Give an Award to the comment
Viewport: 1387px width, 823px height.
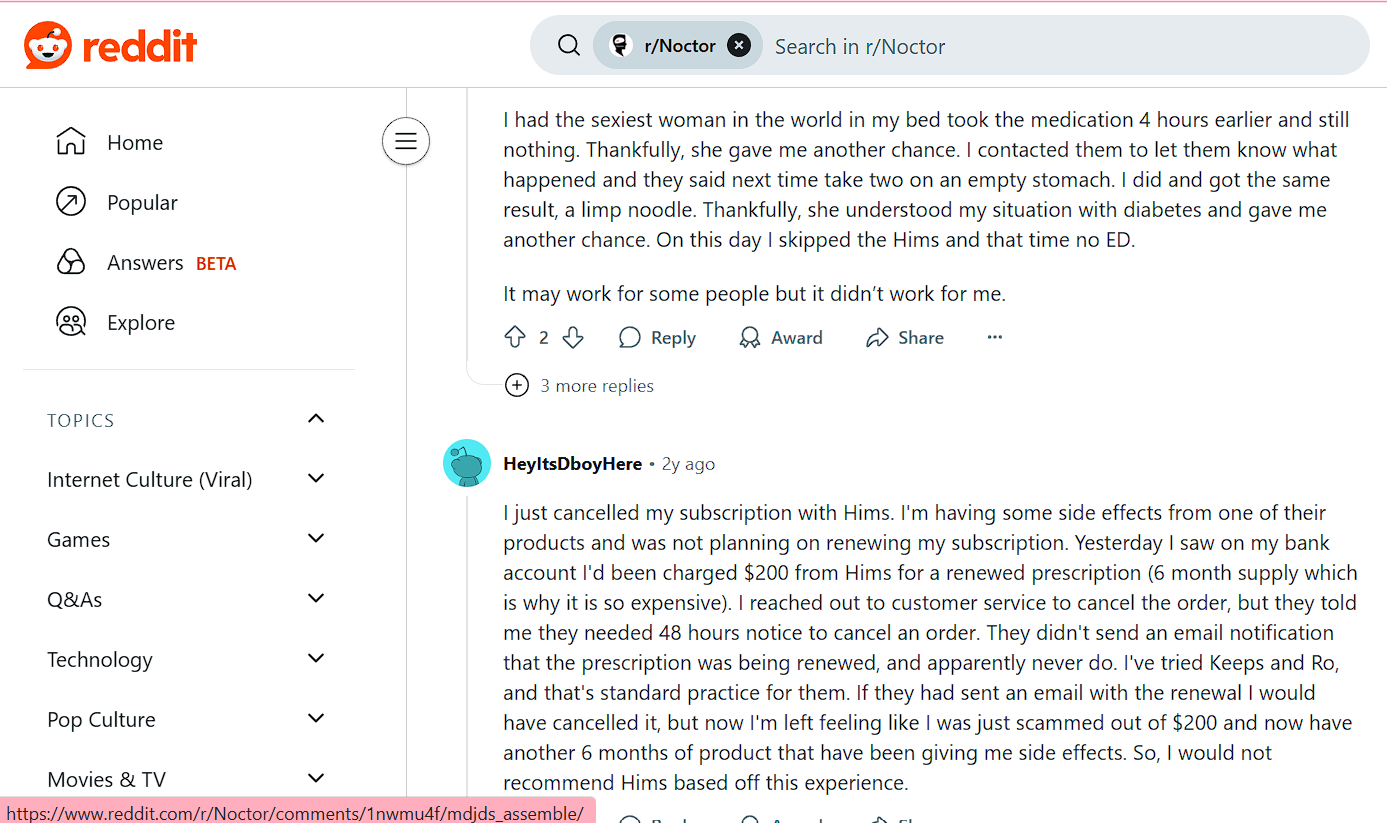click(780, 338)
